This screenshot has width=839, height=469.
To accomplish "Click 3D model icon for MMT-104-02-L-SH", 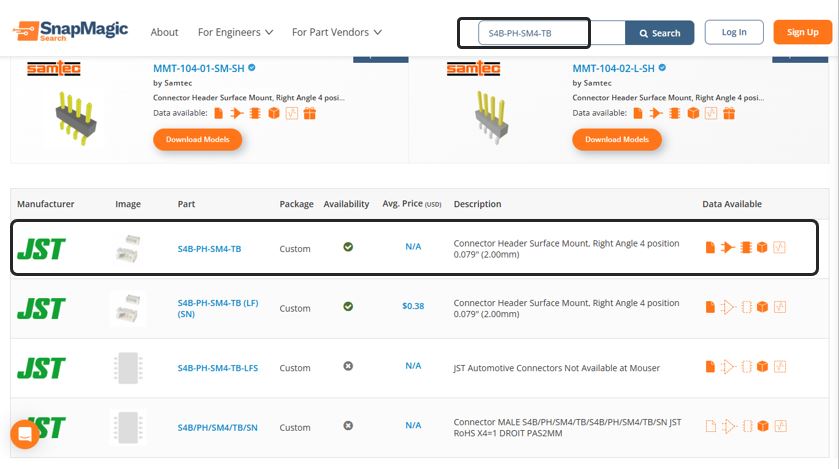I will tap(693, 113).
